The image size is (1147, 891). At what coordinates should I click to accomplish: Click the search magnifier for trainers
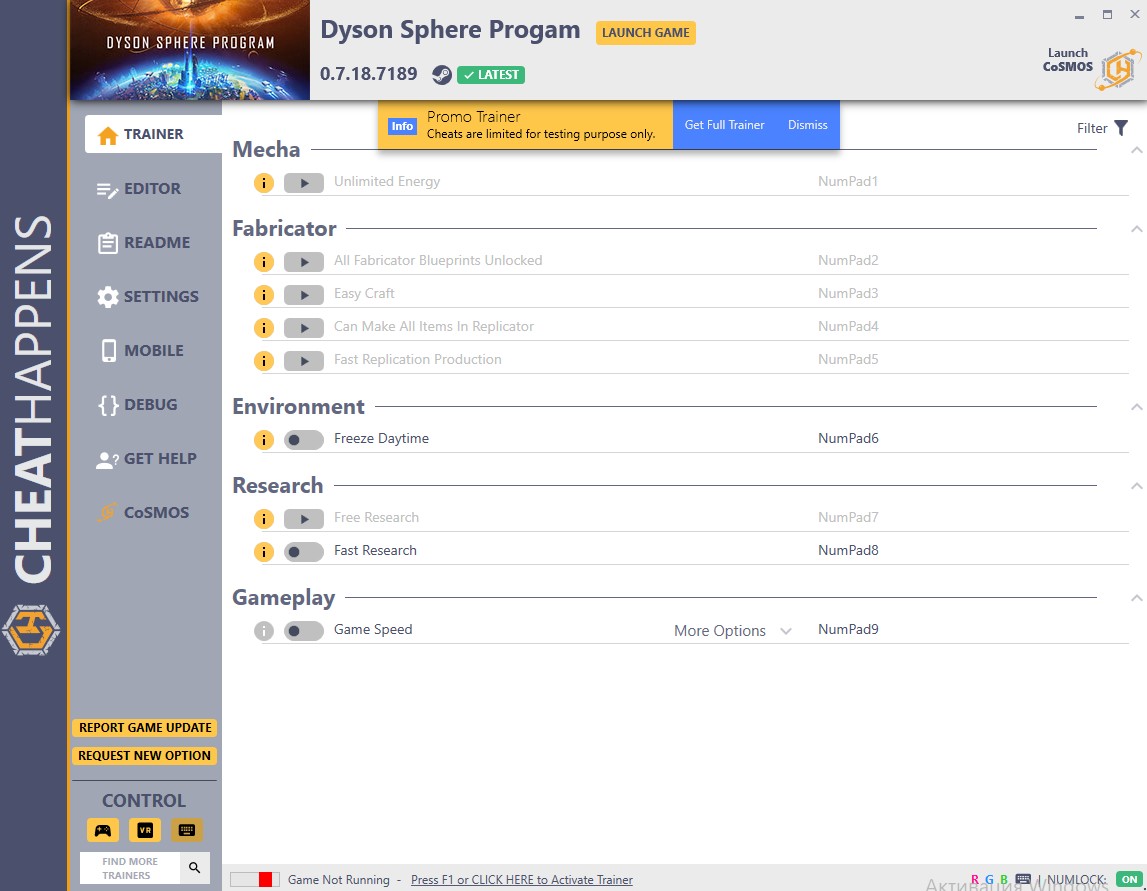(195, 868)
